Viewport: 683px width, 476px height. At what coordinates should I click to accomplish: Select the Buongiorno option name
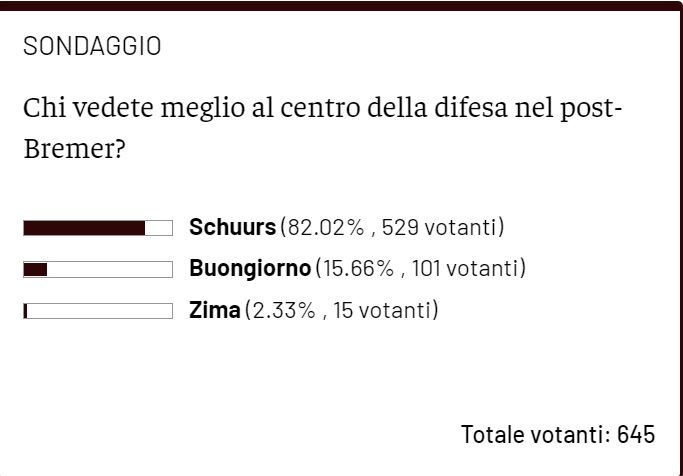coord(250,268)
